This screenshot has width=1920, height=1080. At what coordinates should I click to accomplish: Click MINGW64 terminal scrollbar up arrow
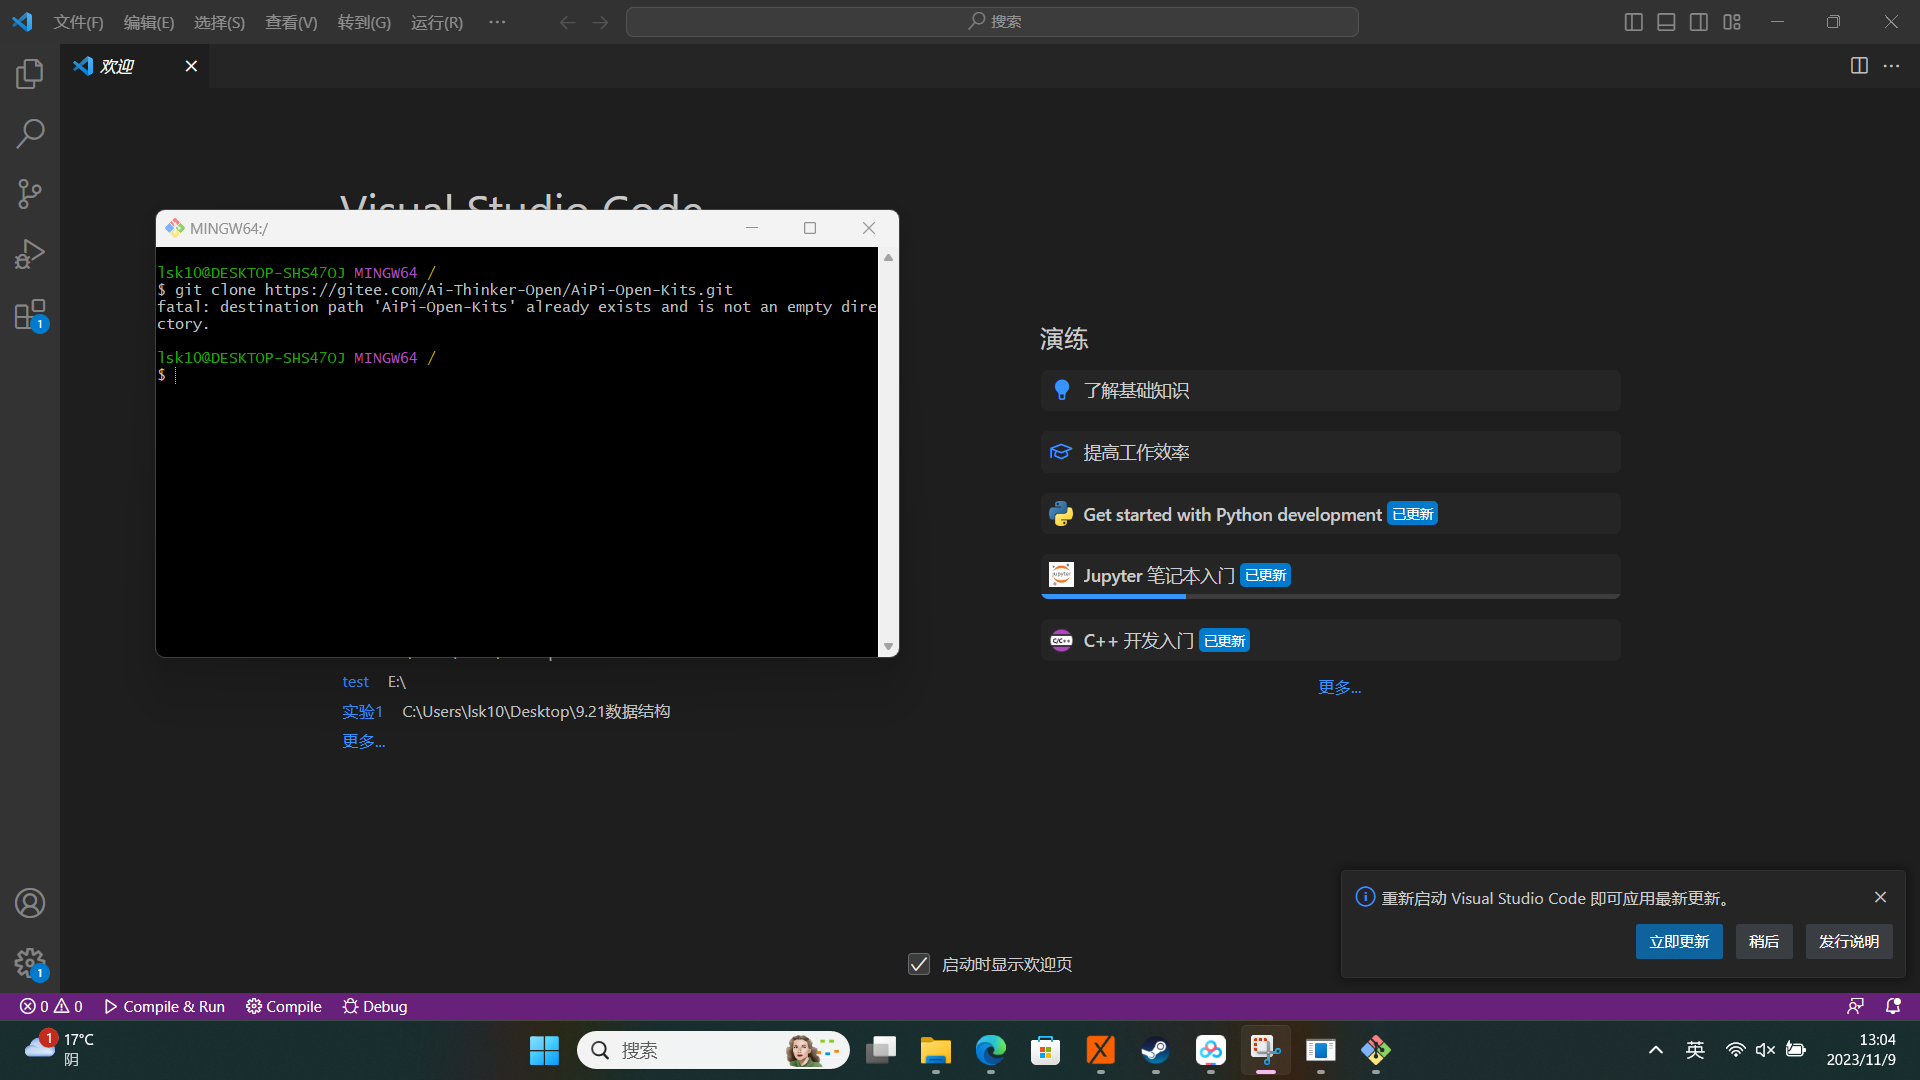pyautogui.click(x=888, y=257)
